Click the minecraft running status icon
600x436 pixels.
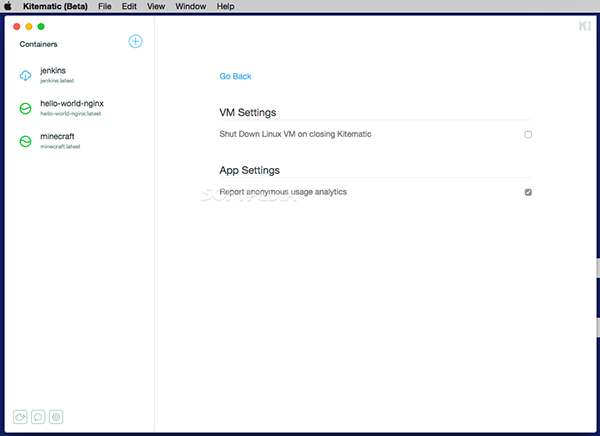[26, 142]
